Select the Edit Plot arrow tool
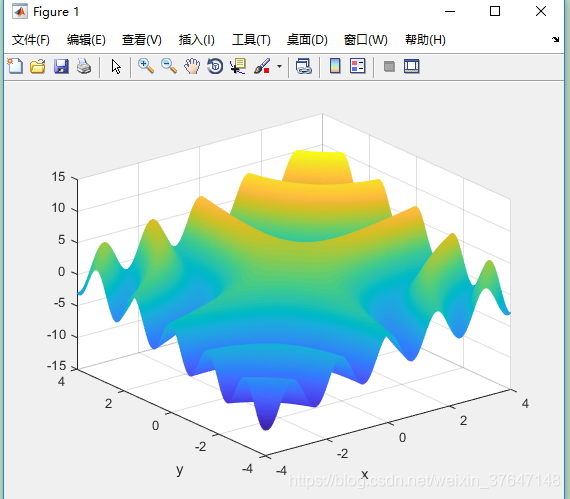 tap(116, 67)
